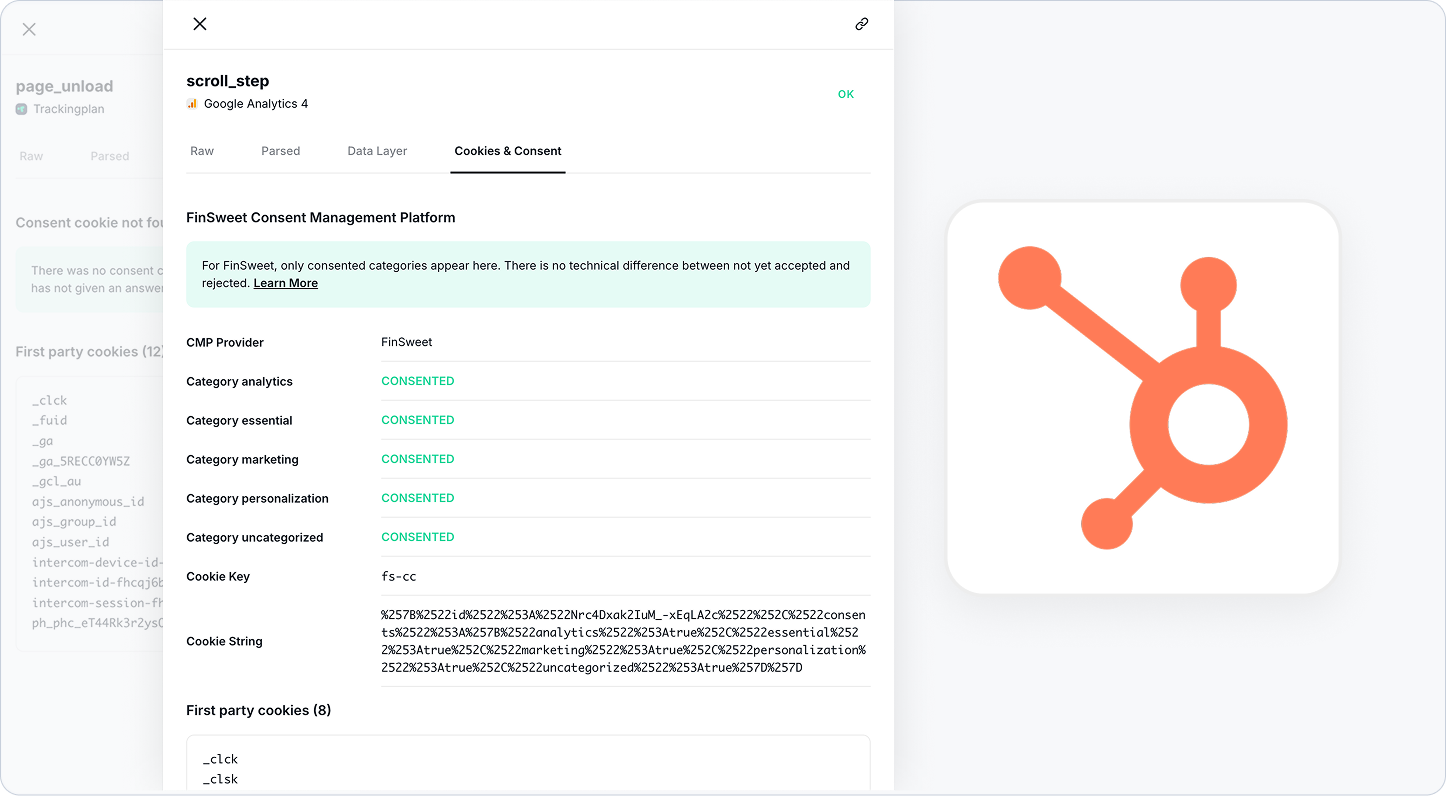1446x796 pixels.
Task: Click the CMP Provider value FinSweet
Action: pos(407,342)
